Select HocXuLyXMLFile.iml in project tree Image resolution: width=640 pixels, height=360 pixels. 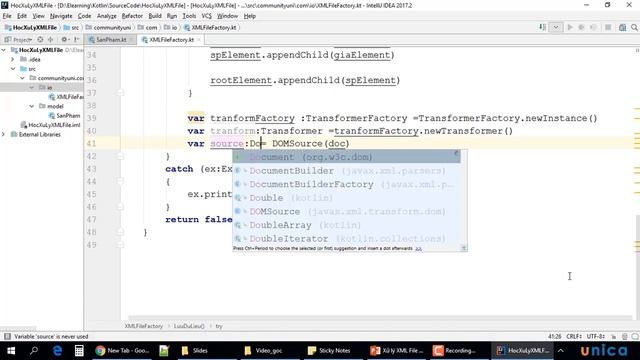pos(50,125)
